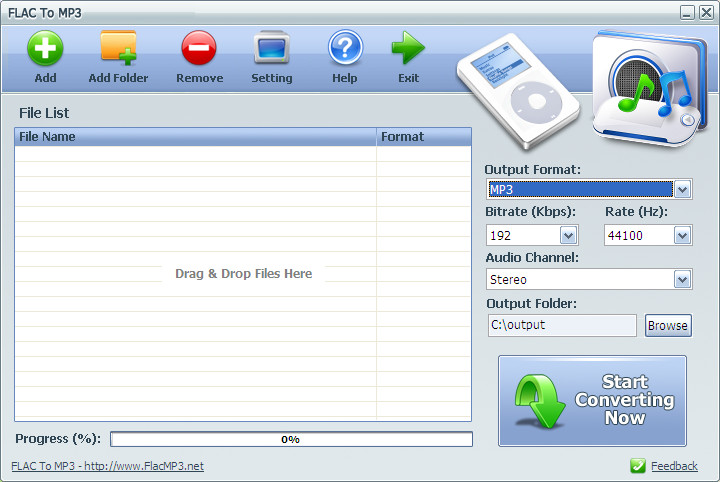This screenshot has height=482, width=720.
Task: Open Help via question mark icon
Action: coord(345,48)
